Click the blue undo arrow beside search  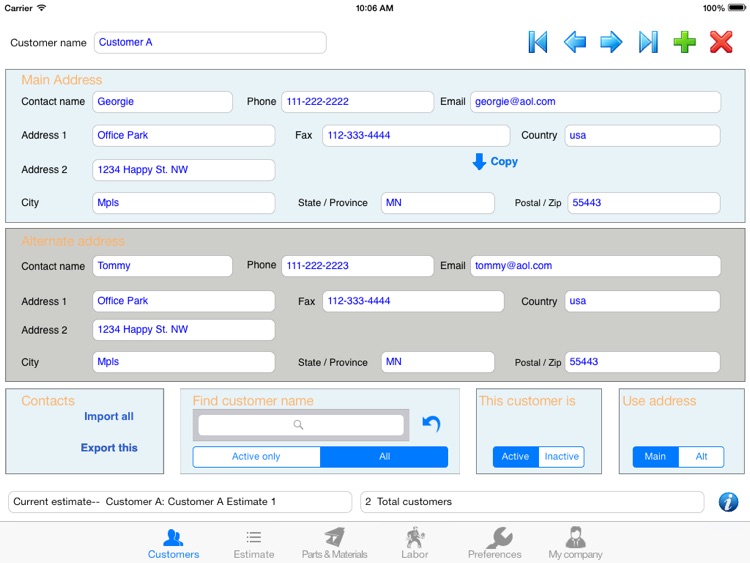(x=431, y=424)
